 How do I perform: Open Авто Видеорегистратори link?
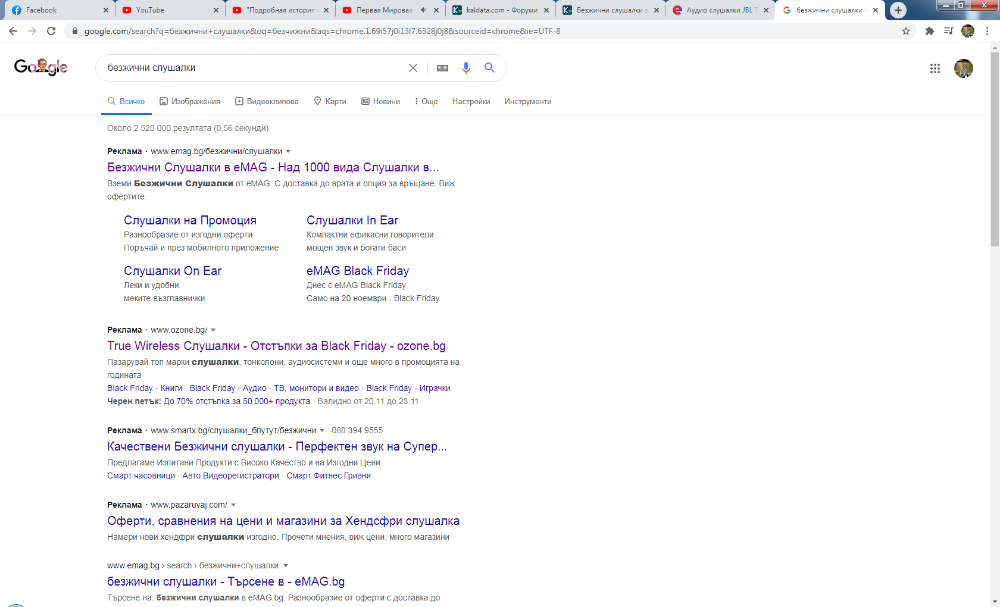click(231, 476)
